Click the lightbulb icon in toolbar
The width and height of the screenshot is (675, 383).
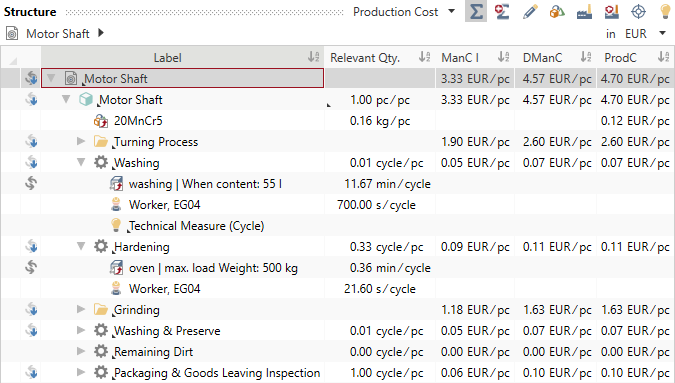[x=666, y=12]
